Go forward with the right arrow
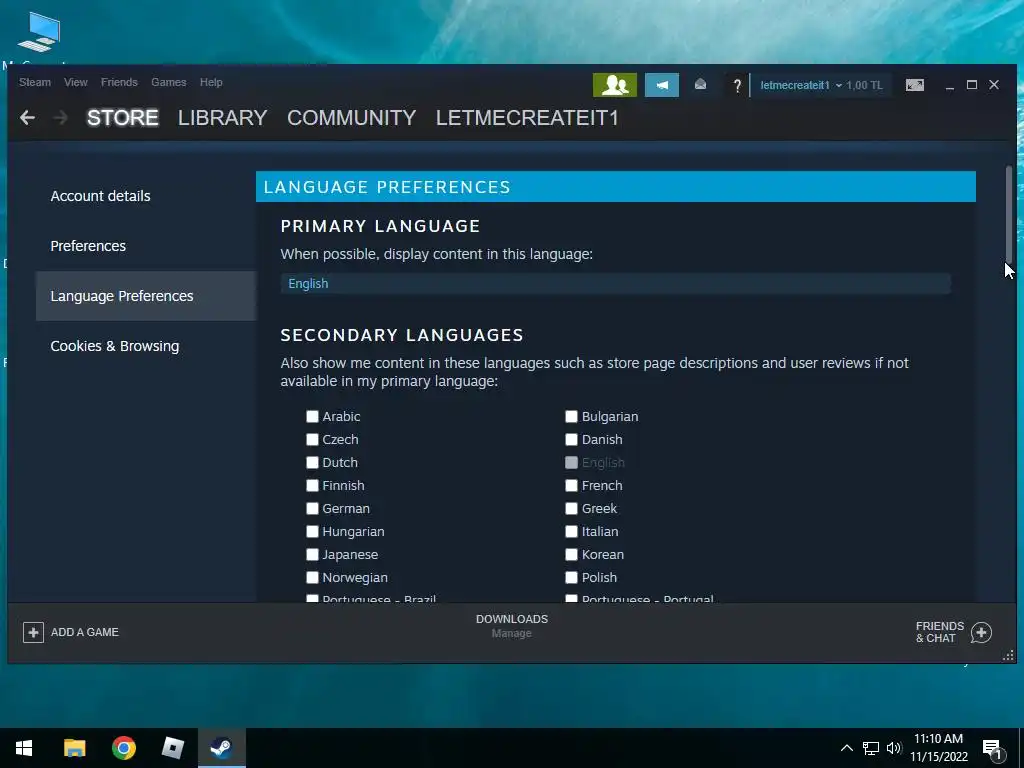This screenshot has height=768, width=1024. 60,118
